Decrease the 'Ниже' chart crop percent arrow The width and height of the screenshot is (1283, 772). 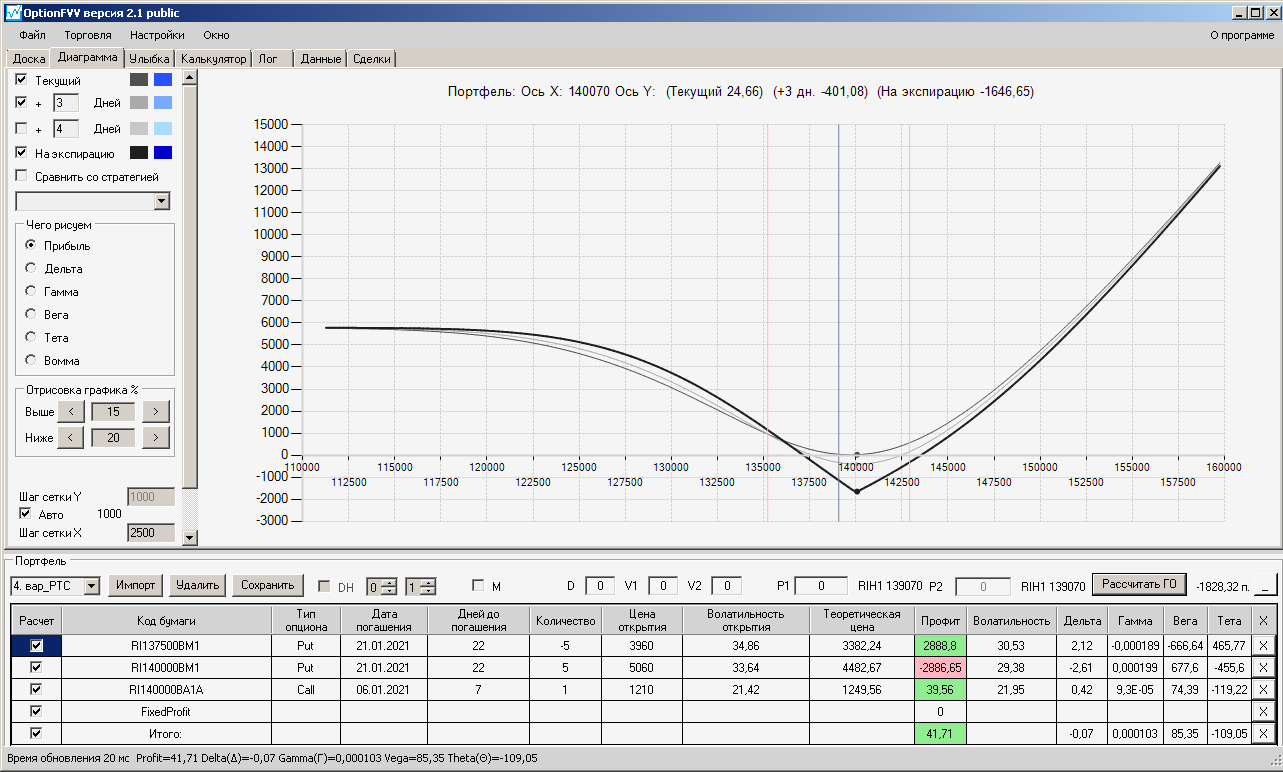pyautogui.click(x=70, y=438)
